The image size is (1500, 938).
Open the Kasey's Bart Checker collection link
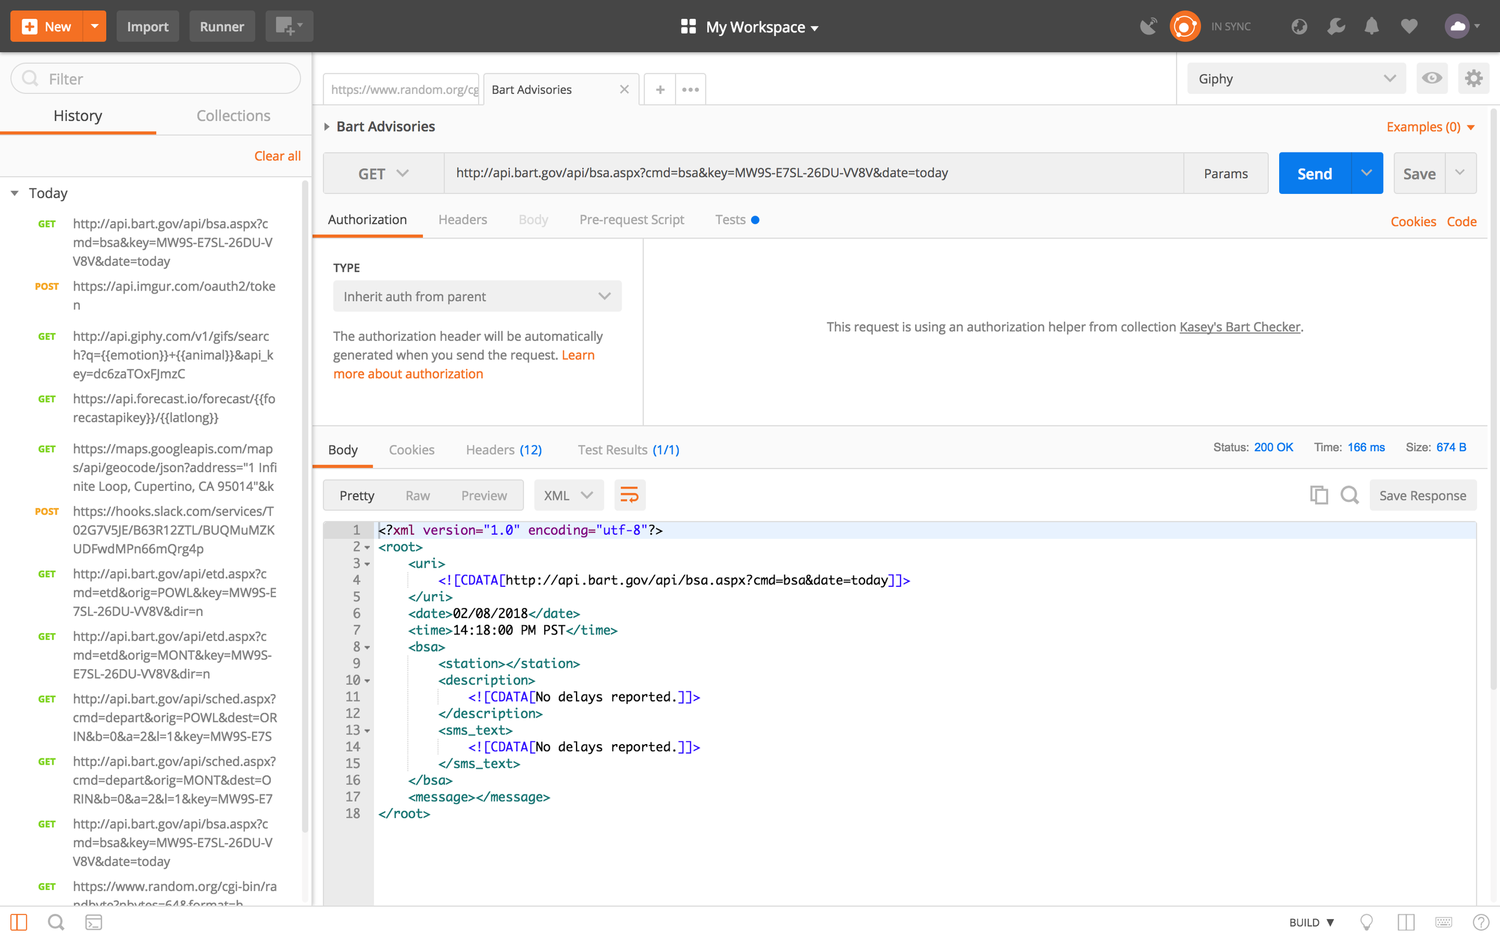[1239, 326]
